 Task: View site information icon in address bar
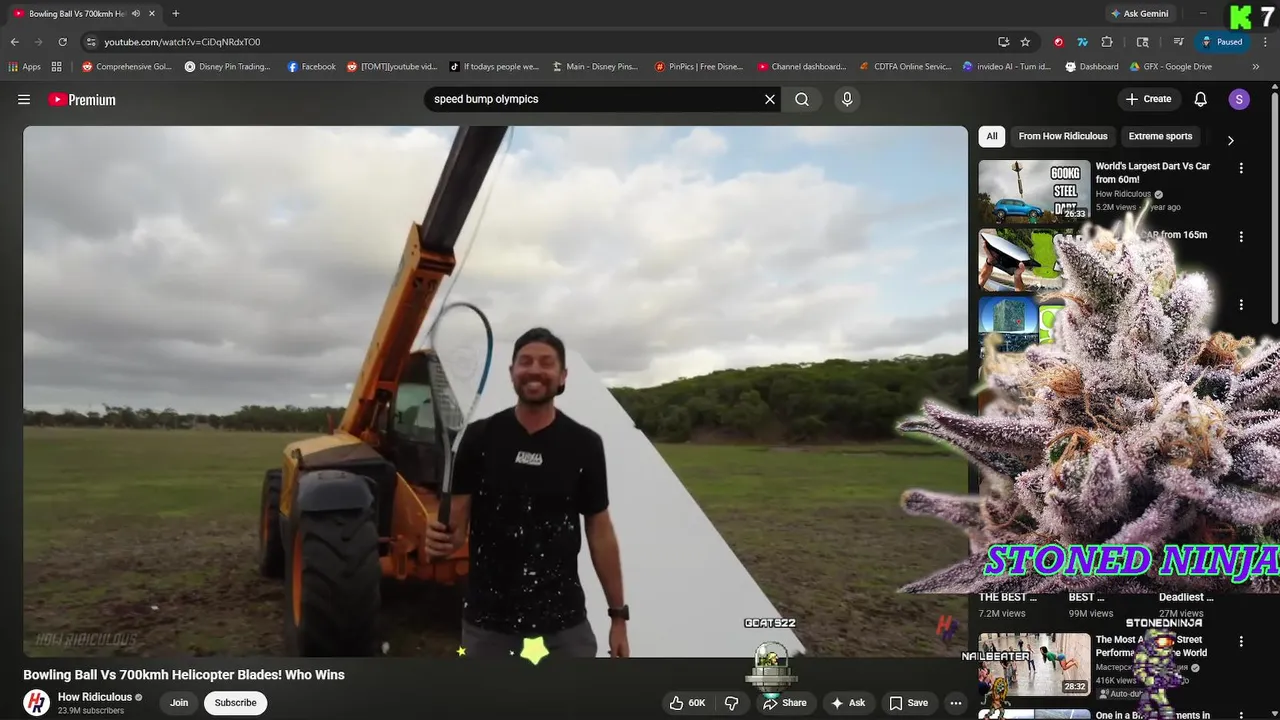(x=91, y=42)
